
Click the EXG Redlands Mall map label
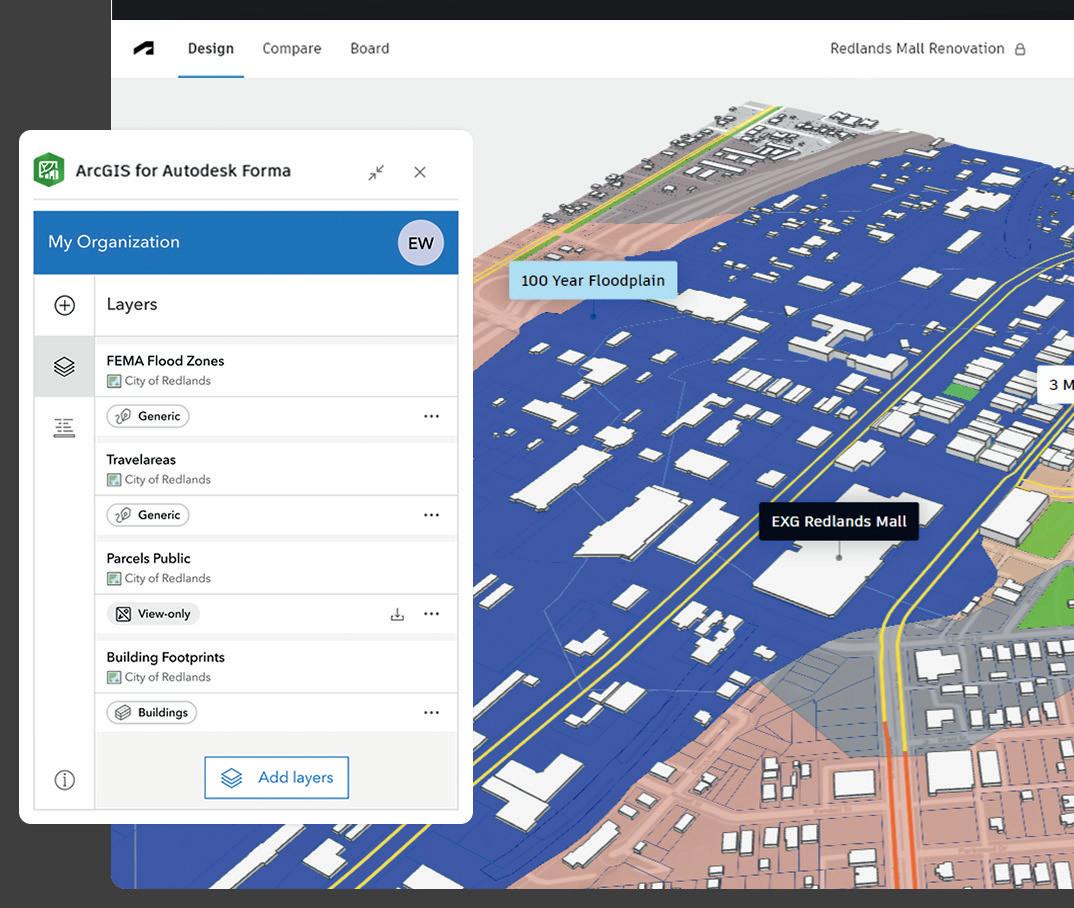(x=839, y=521)
